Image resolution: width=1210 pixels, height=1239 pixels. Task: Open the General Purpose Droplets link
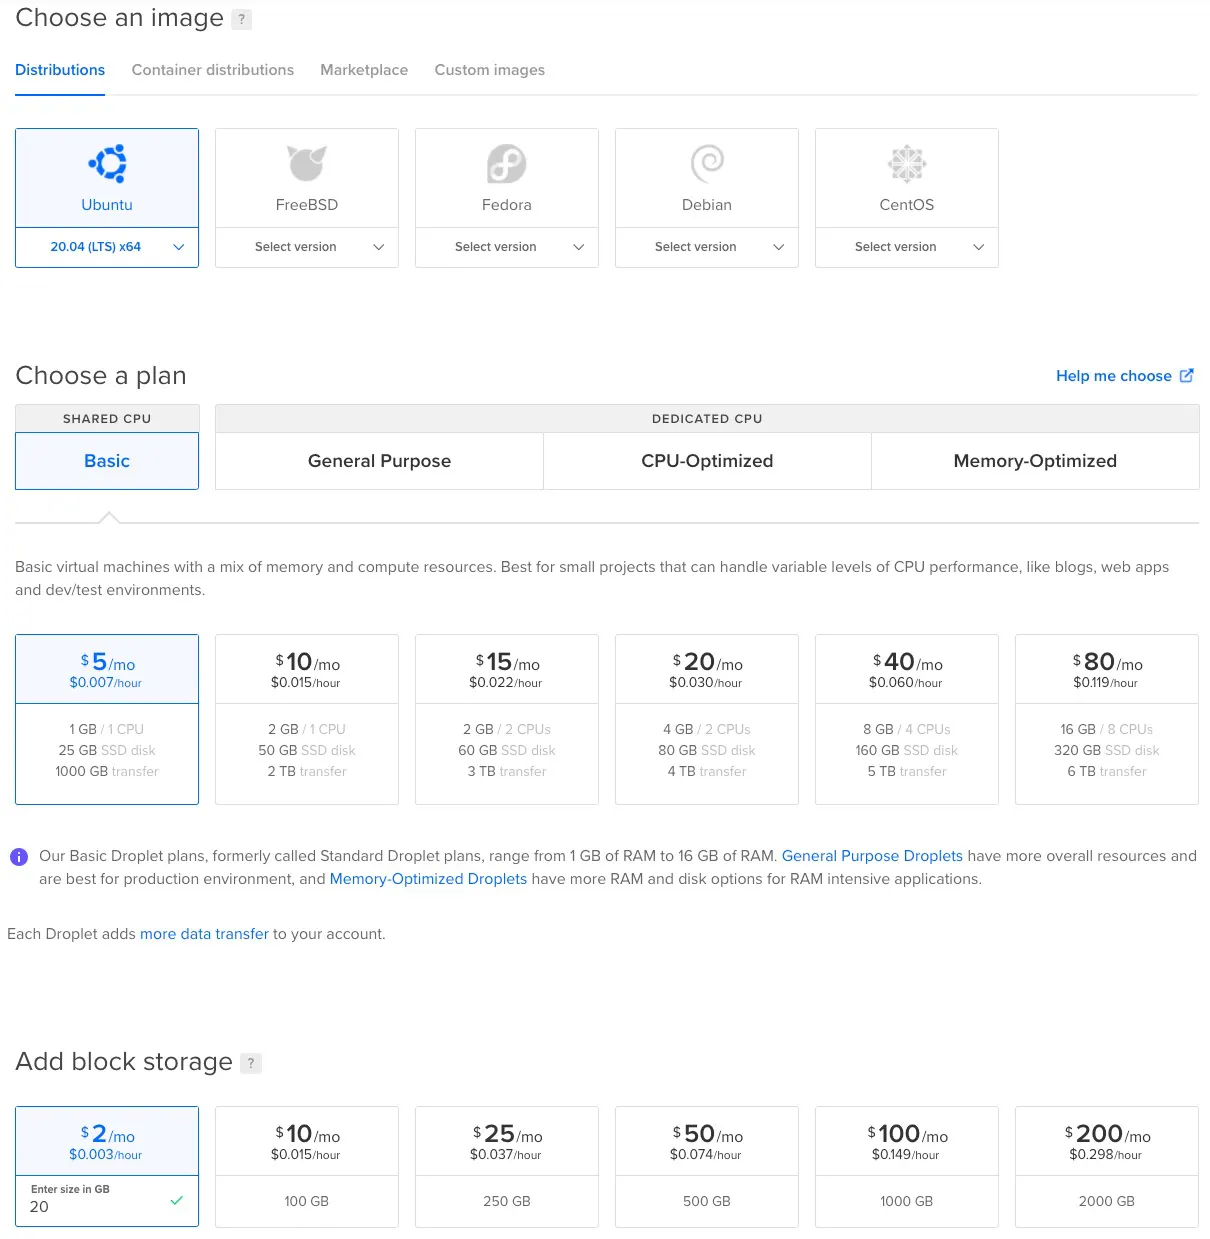point(872,856)
